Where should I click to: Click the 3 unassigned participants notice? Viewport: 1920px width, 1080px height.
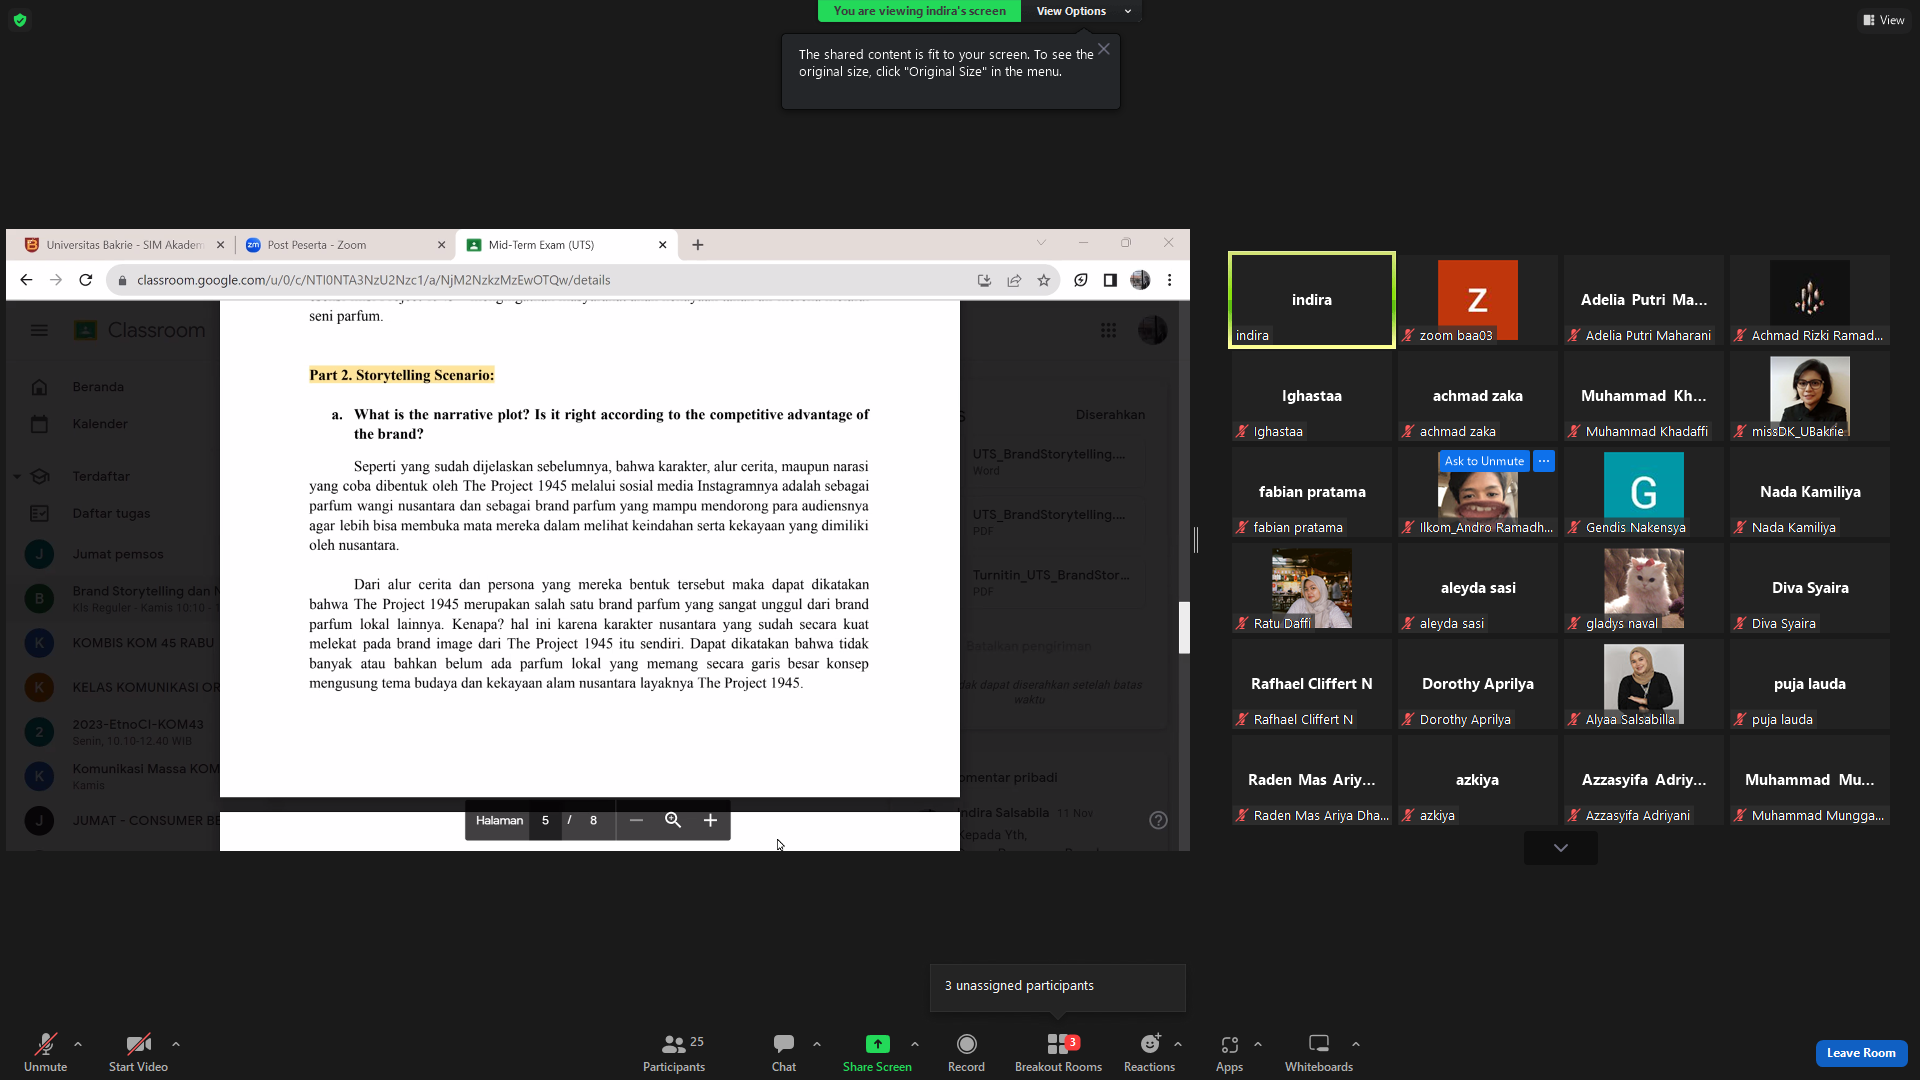(x=1058, y=987)
